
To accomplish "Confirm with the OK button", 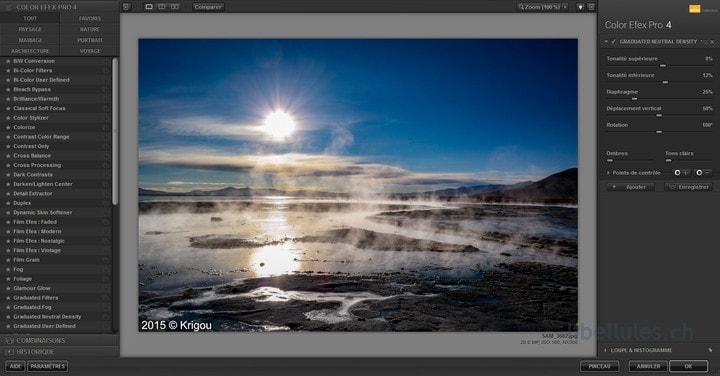I will point(688,366).
